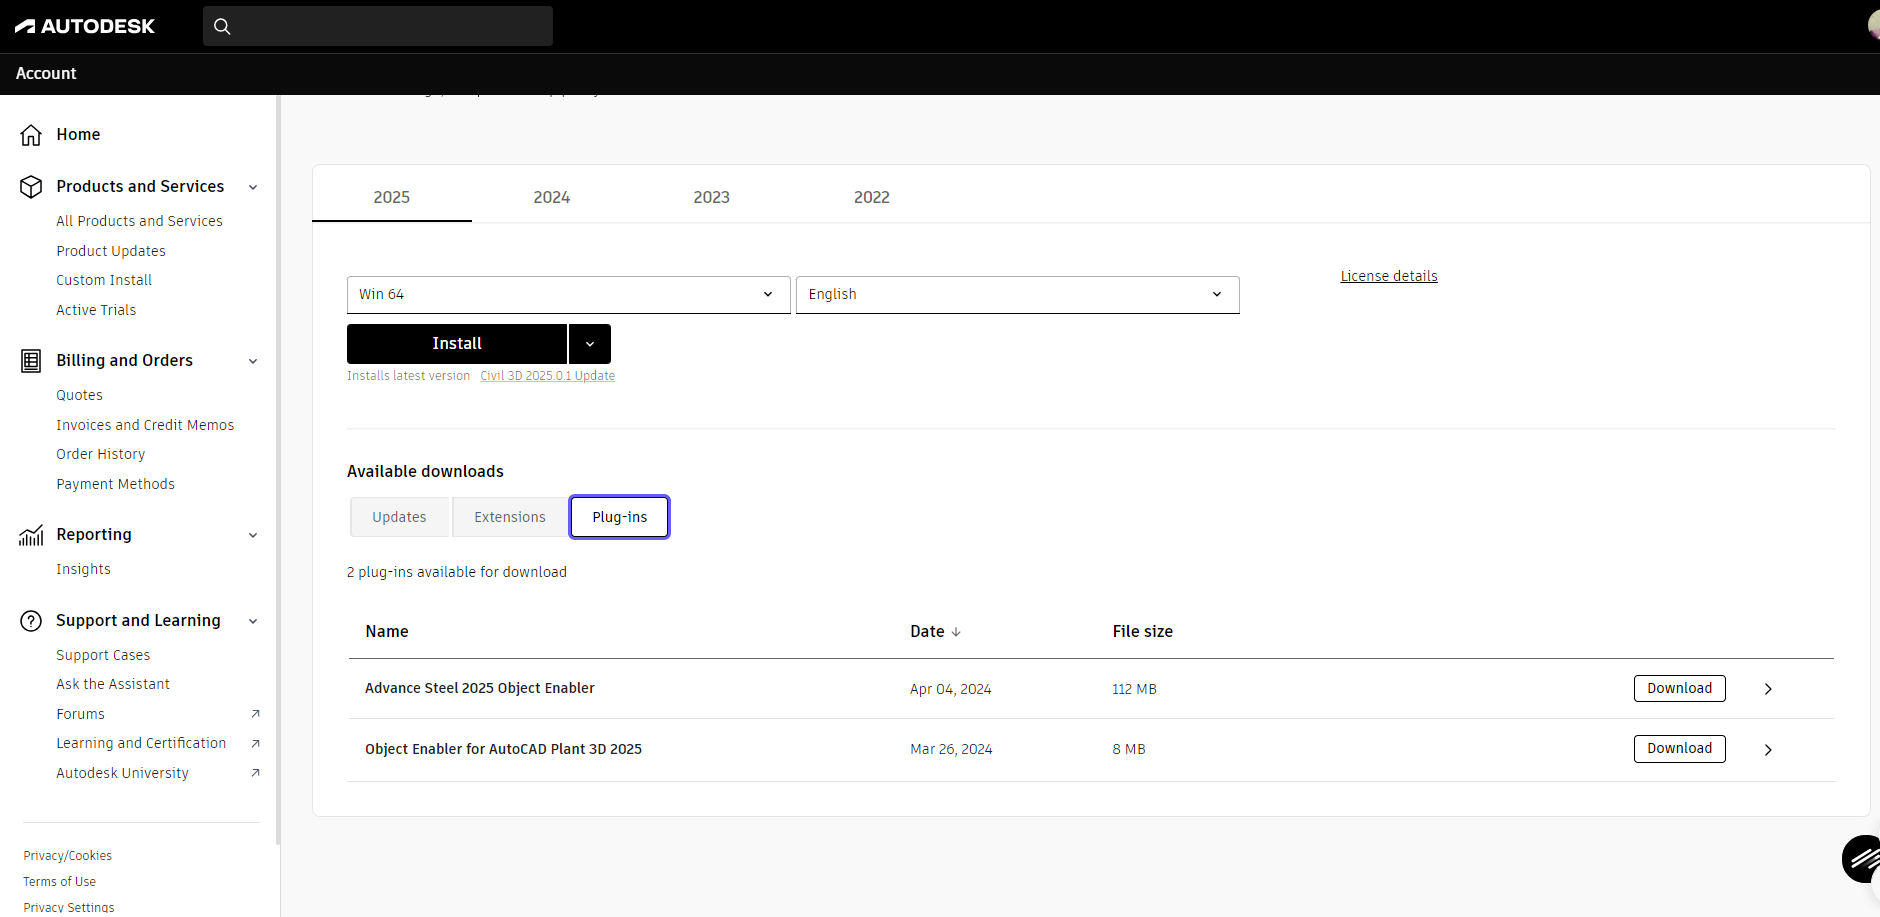Click the Name column header

[x=387, y=632]
